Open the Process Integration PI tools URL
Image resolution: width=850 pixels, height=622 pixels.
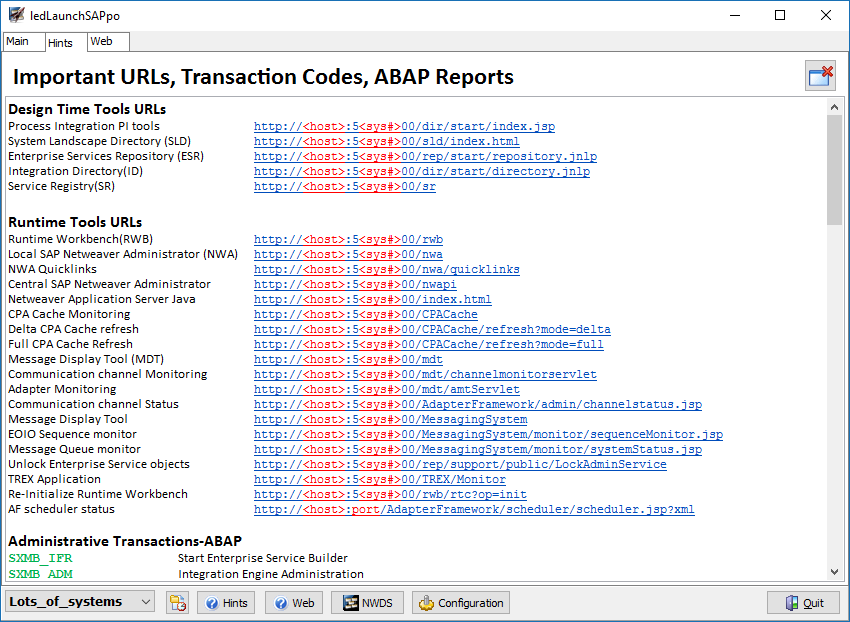click(404, 126)
